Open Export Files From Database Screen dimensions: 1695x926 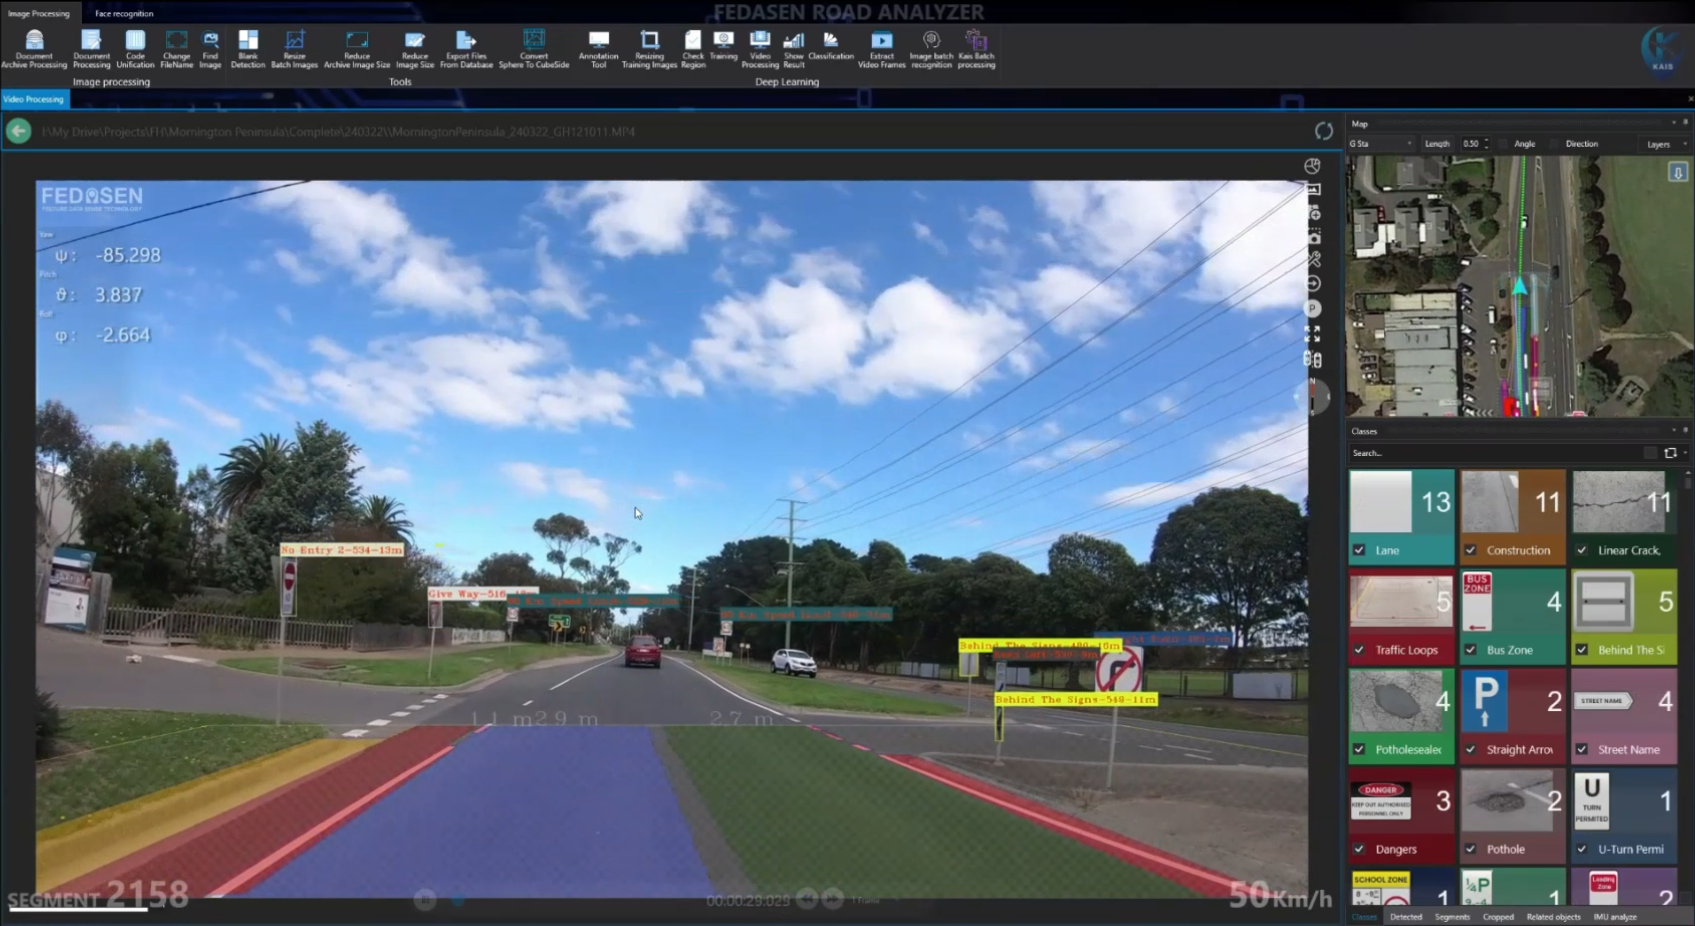pos(466,47)
